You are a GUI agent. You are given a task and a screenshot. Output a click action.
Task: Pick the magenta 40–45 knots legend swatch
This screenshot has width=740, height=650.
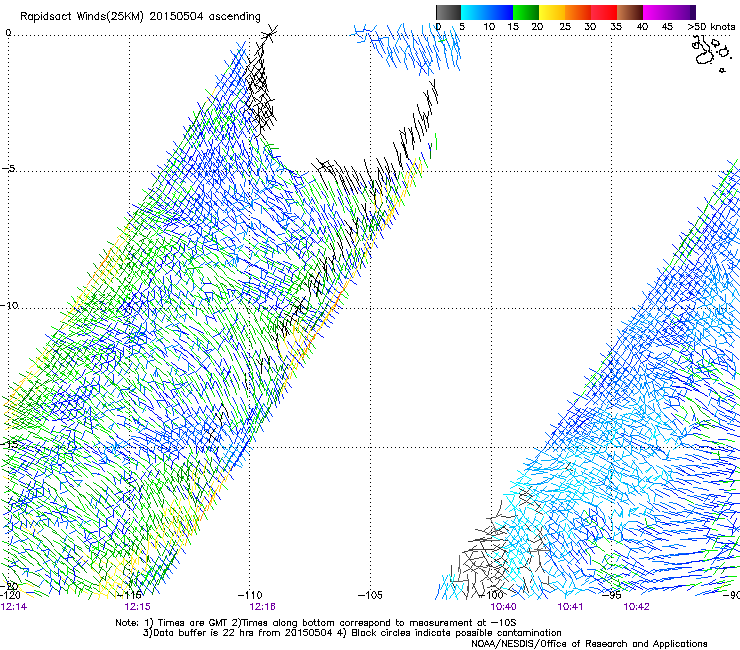pos(656,12)
